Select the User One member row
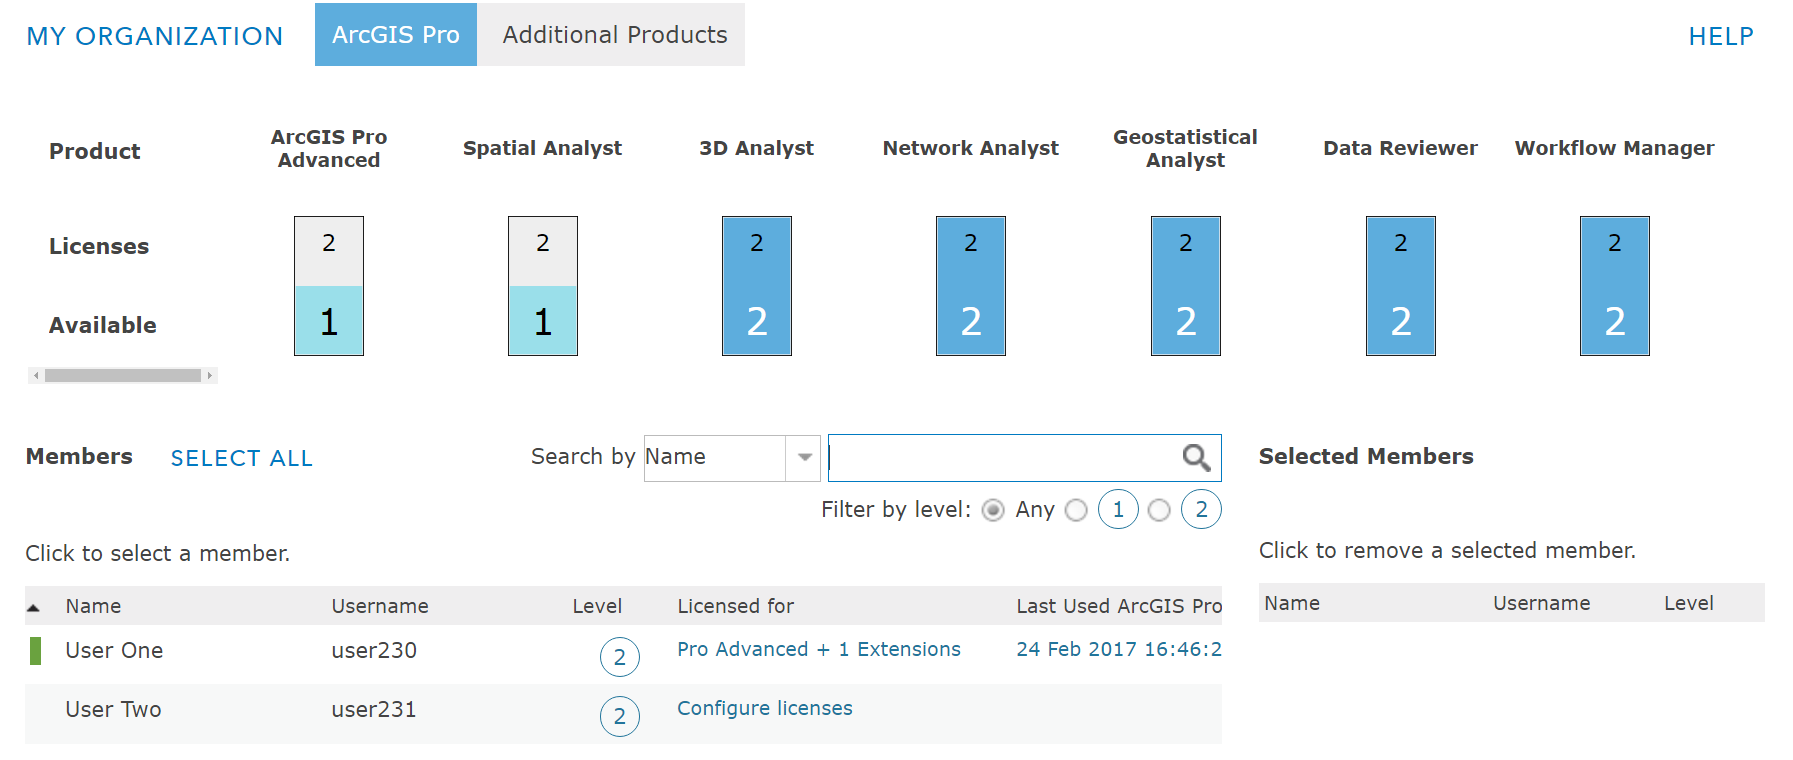The image size is (1793, 760). click(623, 654)
